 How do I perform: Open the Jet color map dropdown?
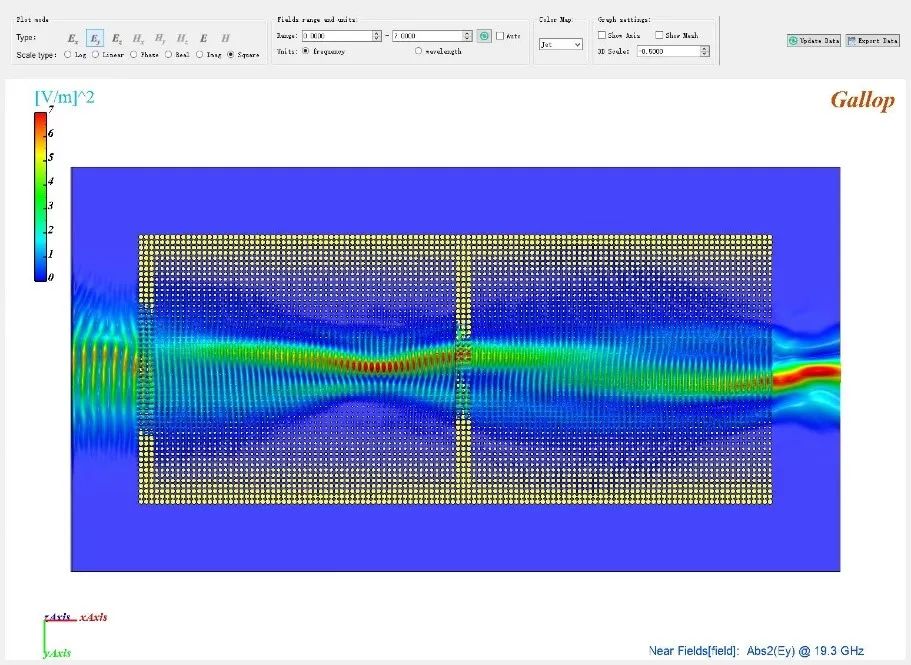(x=560, y=44)
